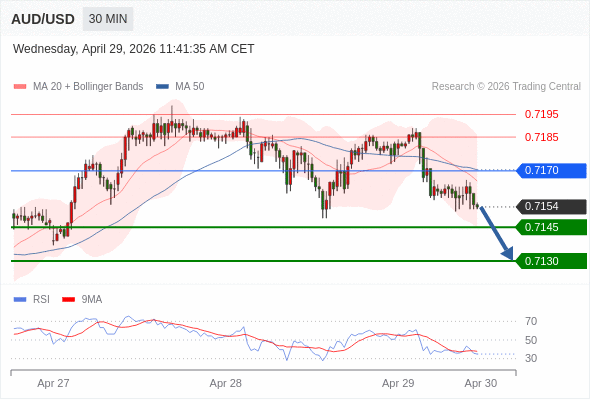Click the Apr 30 date axis marker

click(x=481, y=383)
